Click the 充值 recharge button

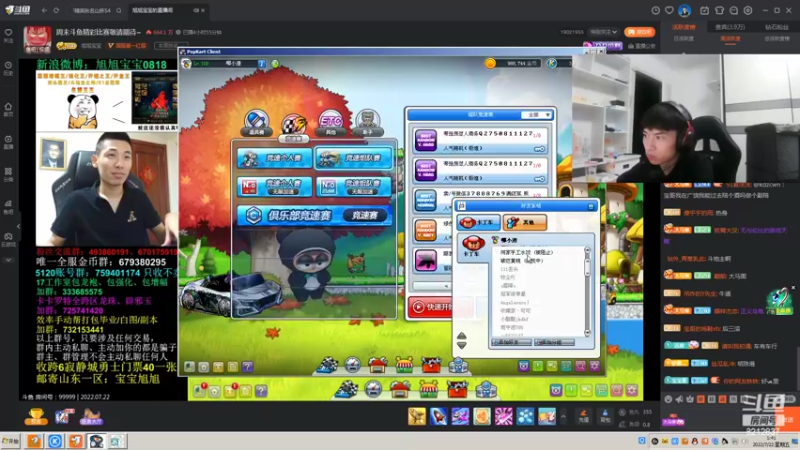584,416
